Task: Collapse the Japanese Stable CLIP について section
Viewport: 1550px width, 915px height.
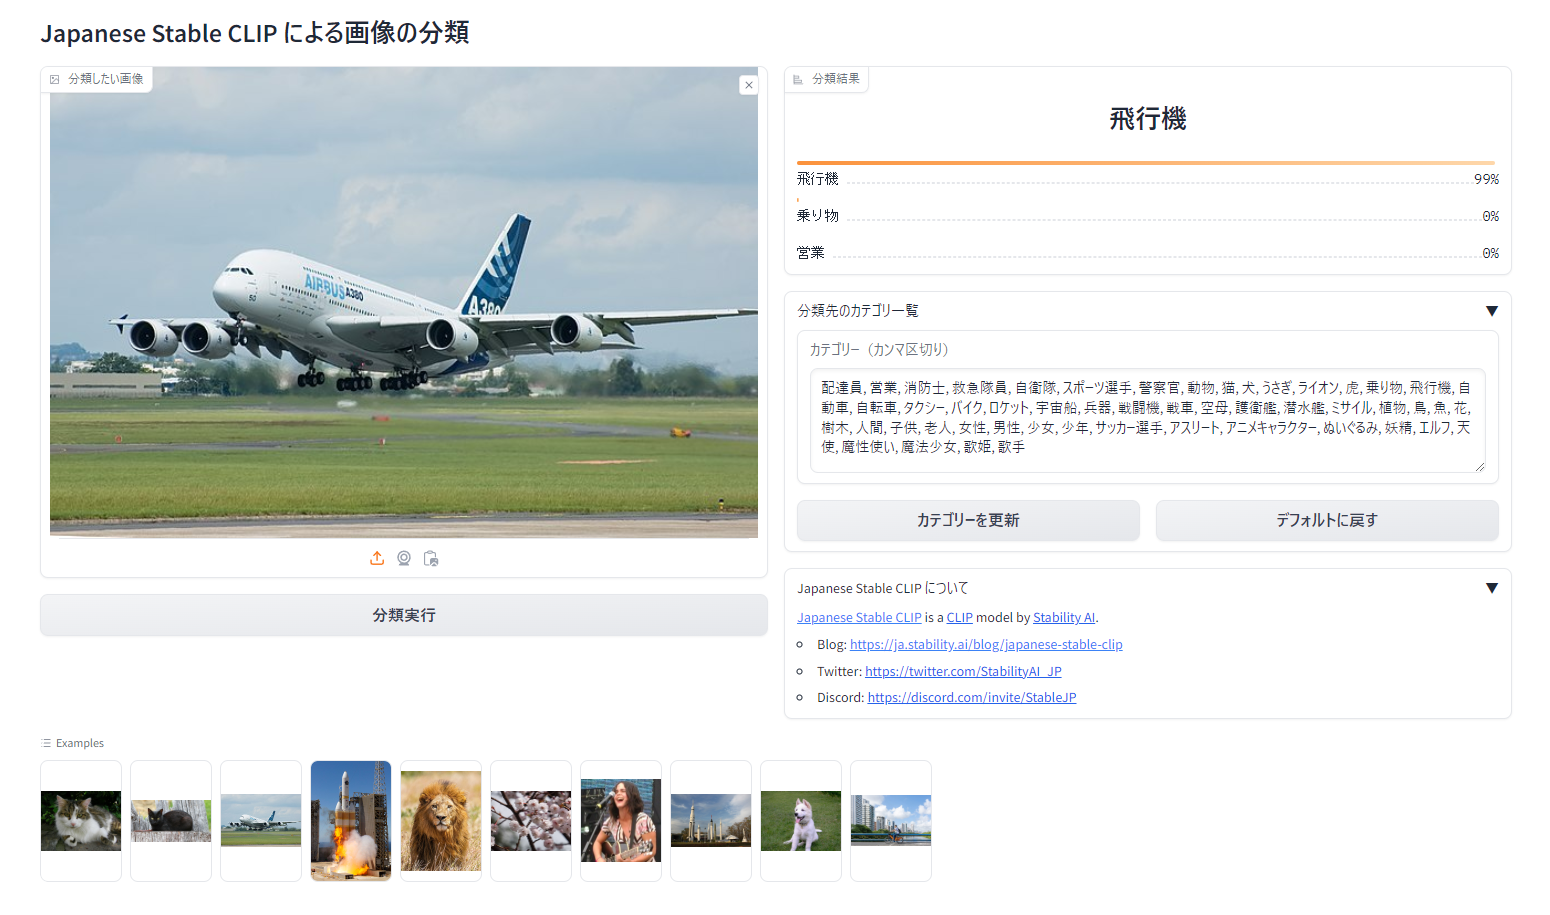Action: (1491, 588)
